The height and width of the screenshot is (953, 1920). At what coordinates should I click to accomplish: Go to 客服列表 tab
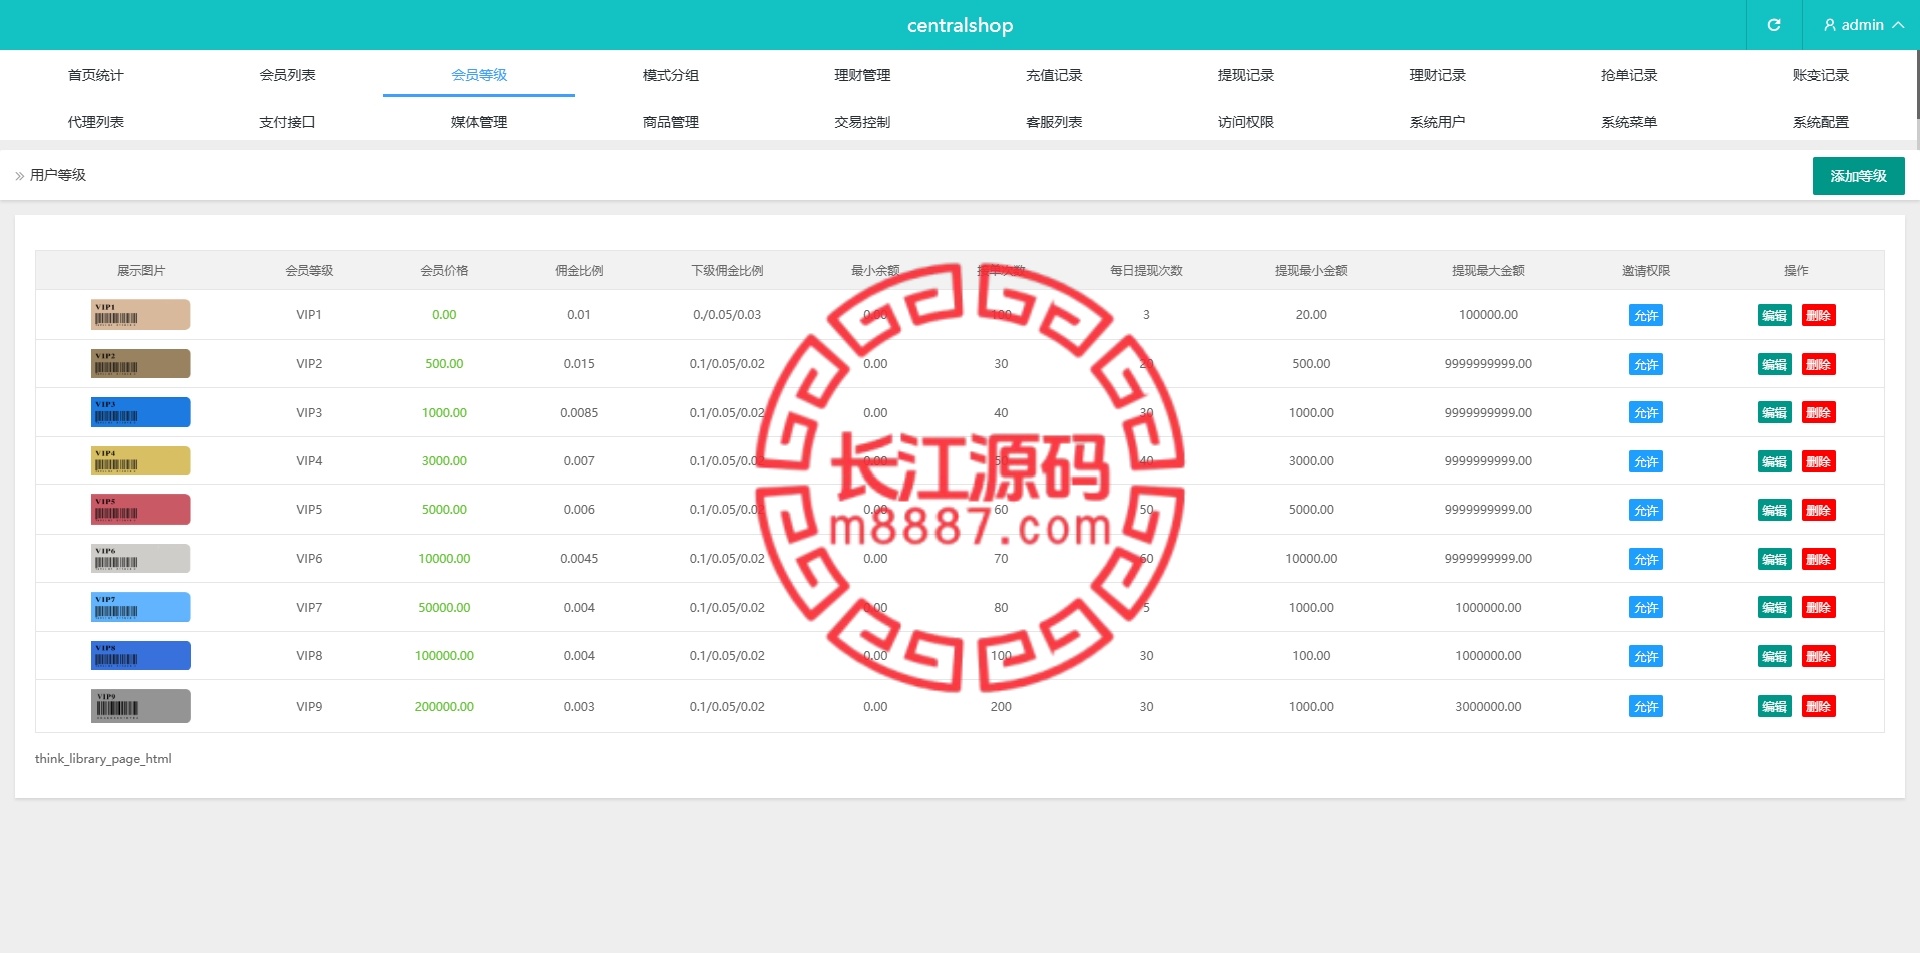tap(1054, 122)
